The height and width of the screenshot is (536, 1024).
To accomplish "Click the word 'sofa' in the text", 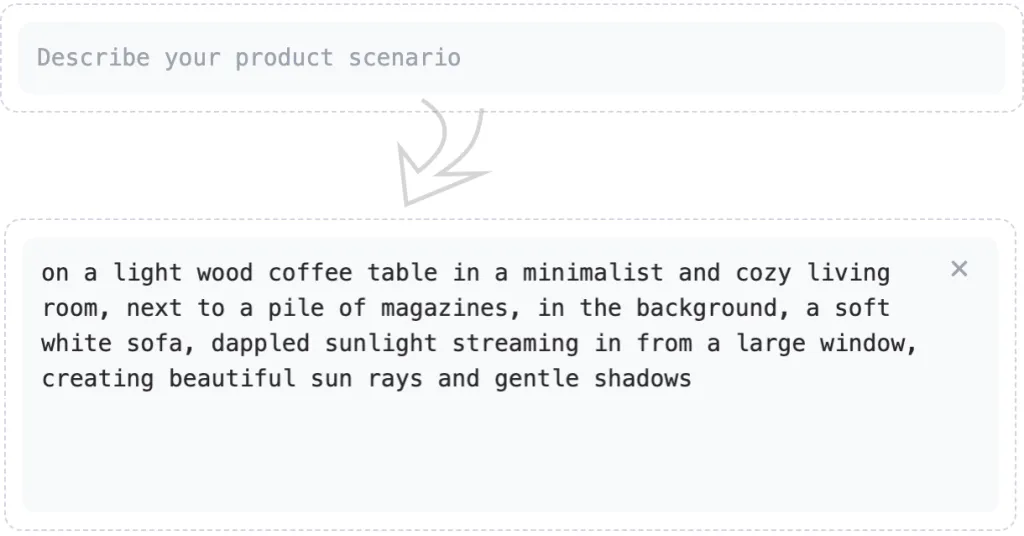I will pyautogui.click(x=154, y=344).
